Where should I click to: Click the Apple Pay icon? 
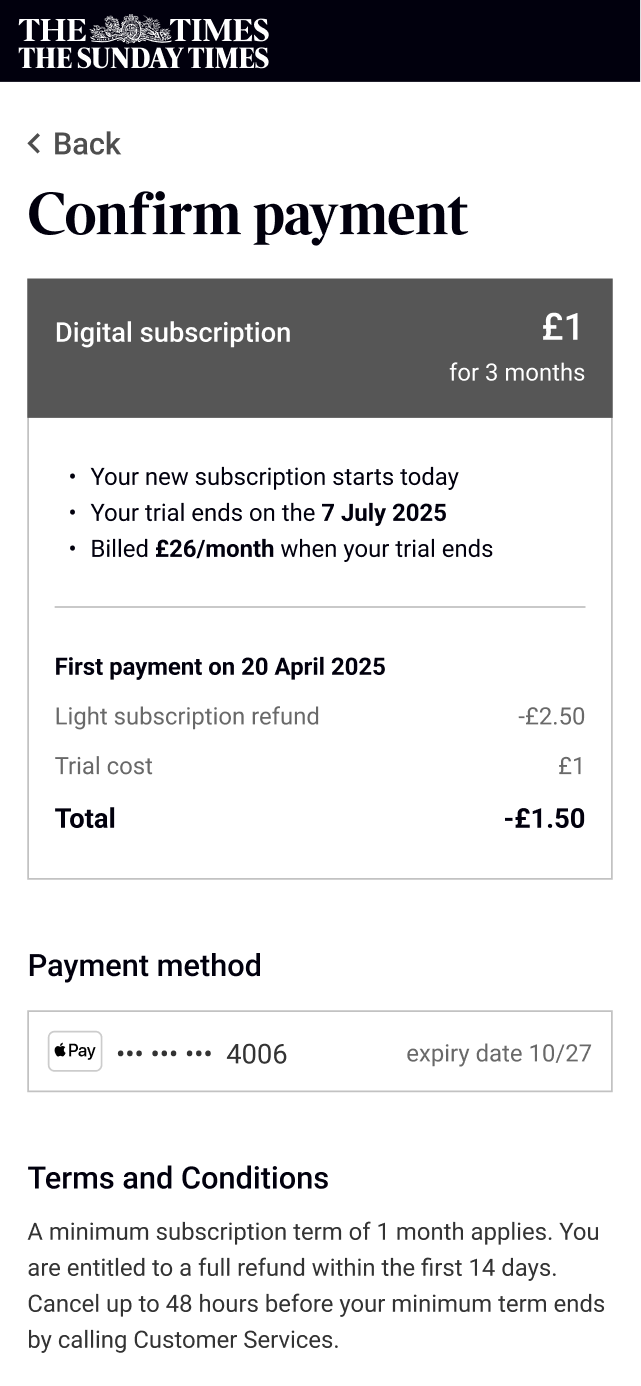[75, 1051]
